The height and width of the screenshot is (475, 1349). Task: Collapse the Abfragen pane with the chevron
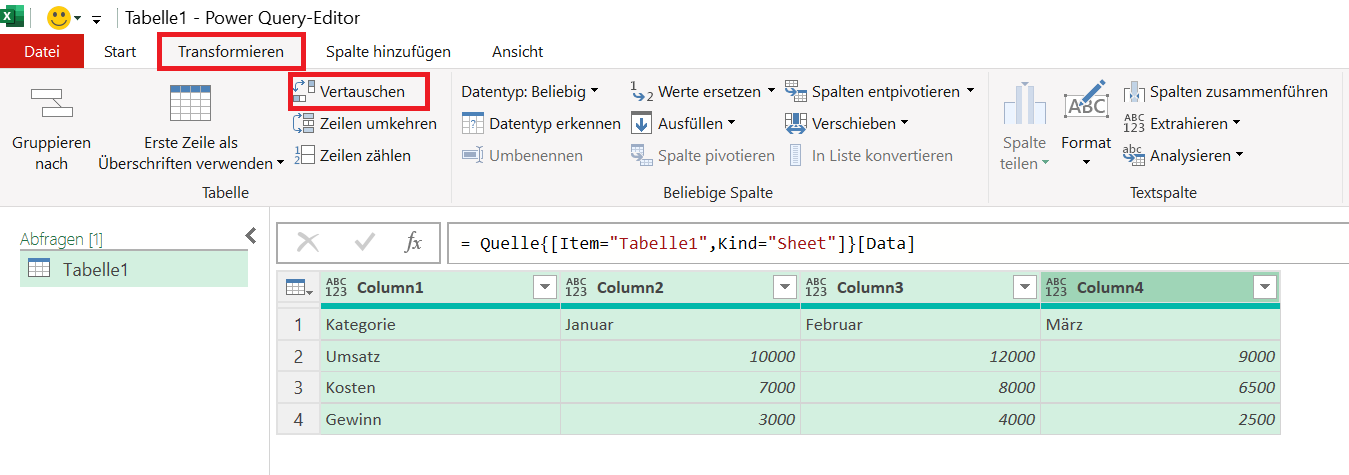[251, 236]
